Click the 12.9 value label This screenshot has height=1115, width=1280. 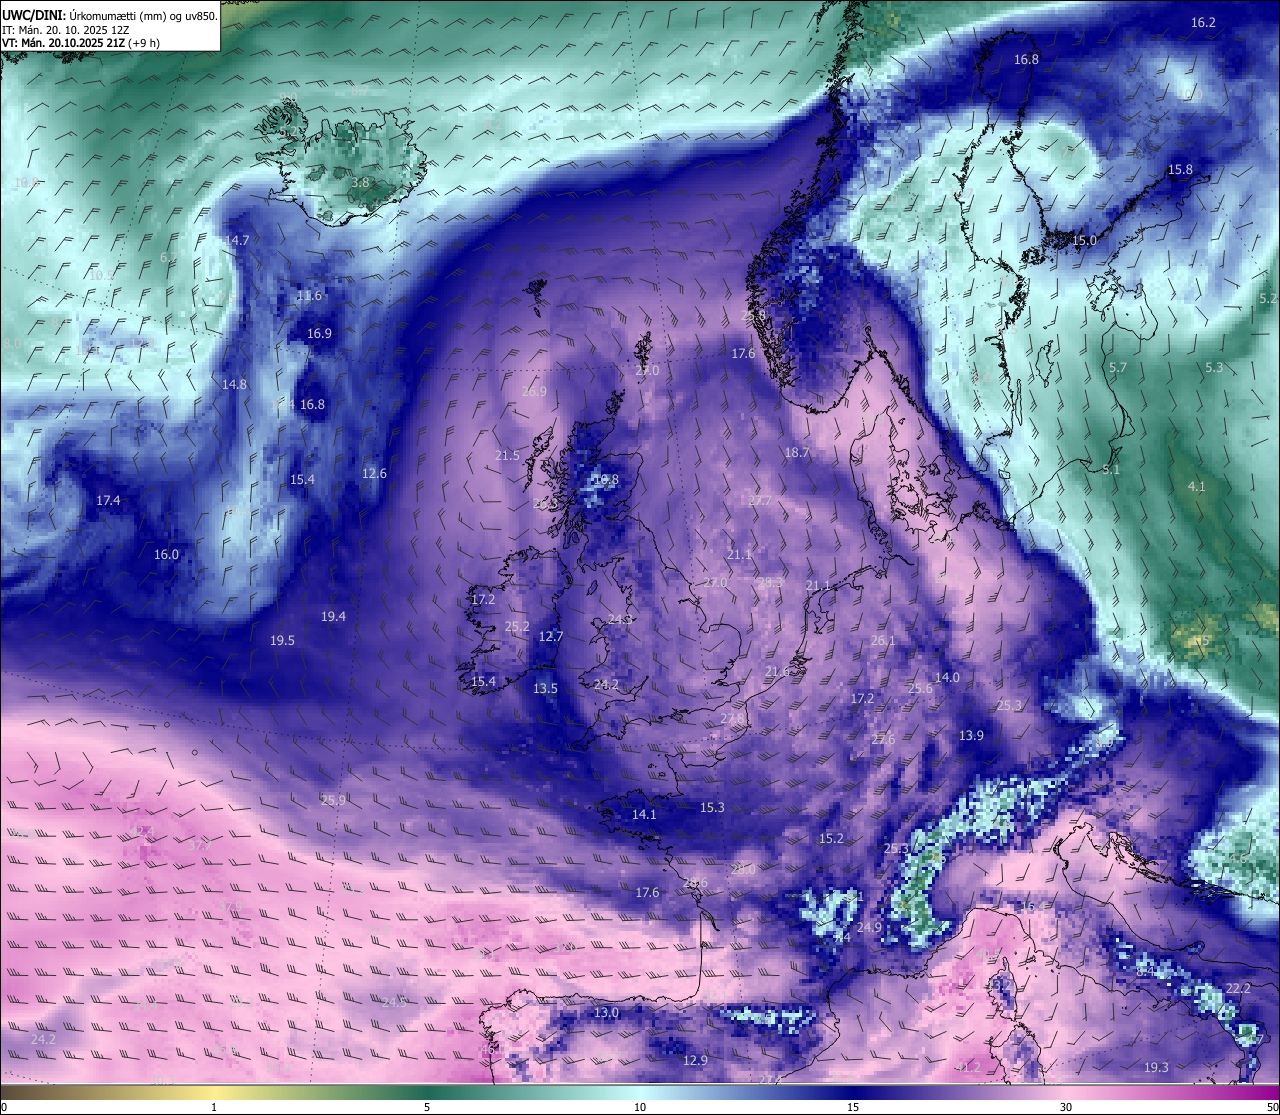695,1060
